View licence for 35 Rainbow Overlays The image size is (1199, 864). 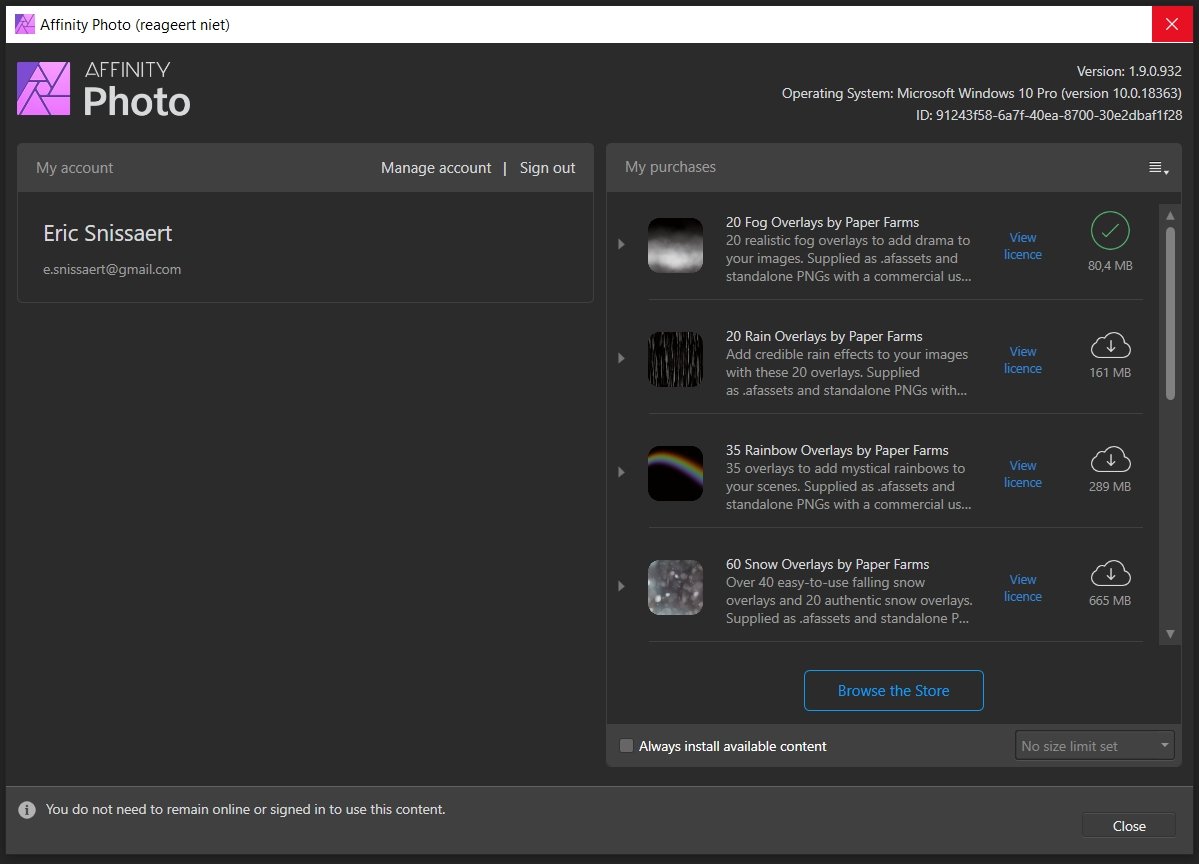[1023, 474]
